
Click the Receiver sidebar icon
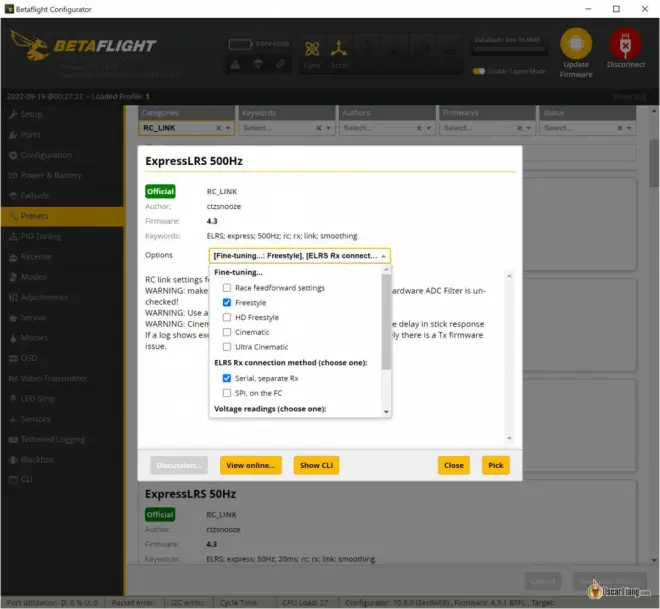(x=13, y=257)
